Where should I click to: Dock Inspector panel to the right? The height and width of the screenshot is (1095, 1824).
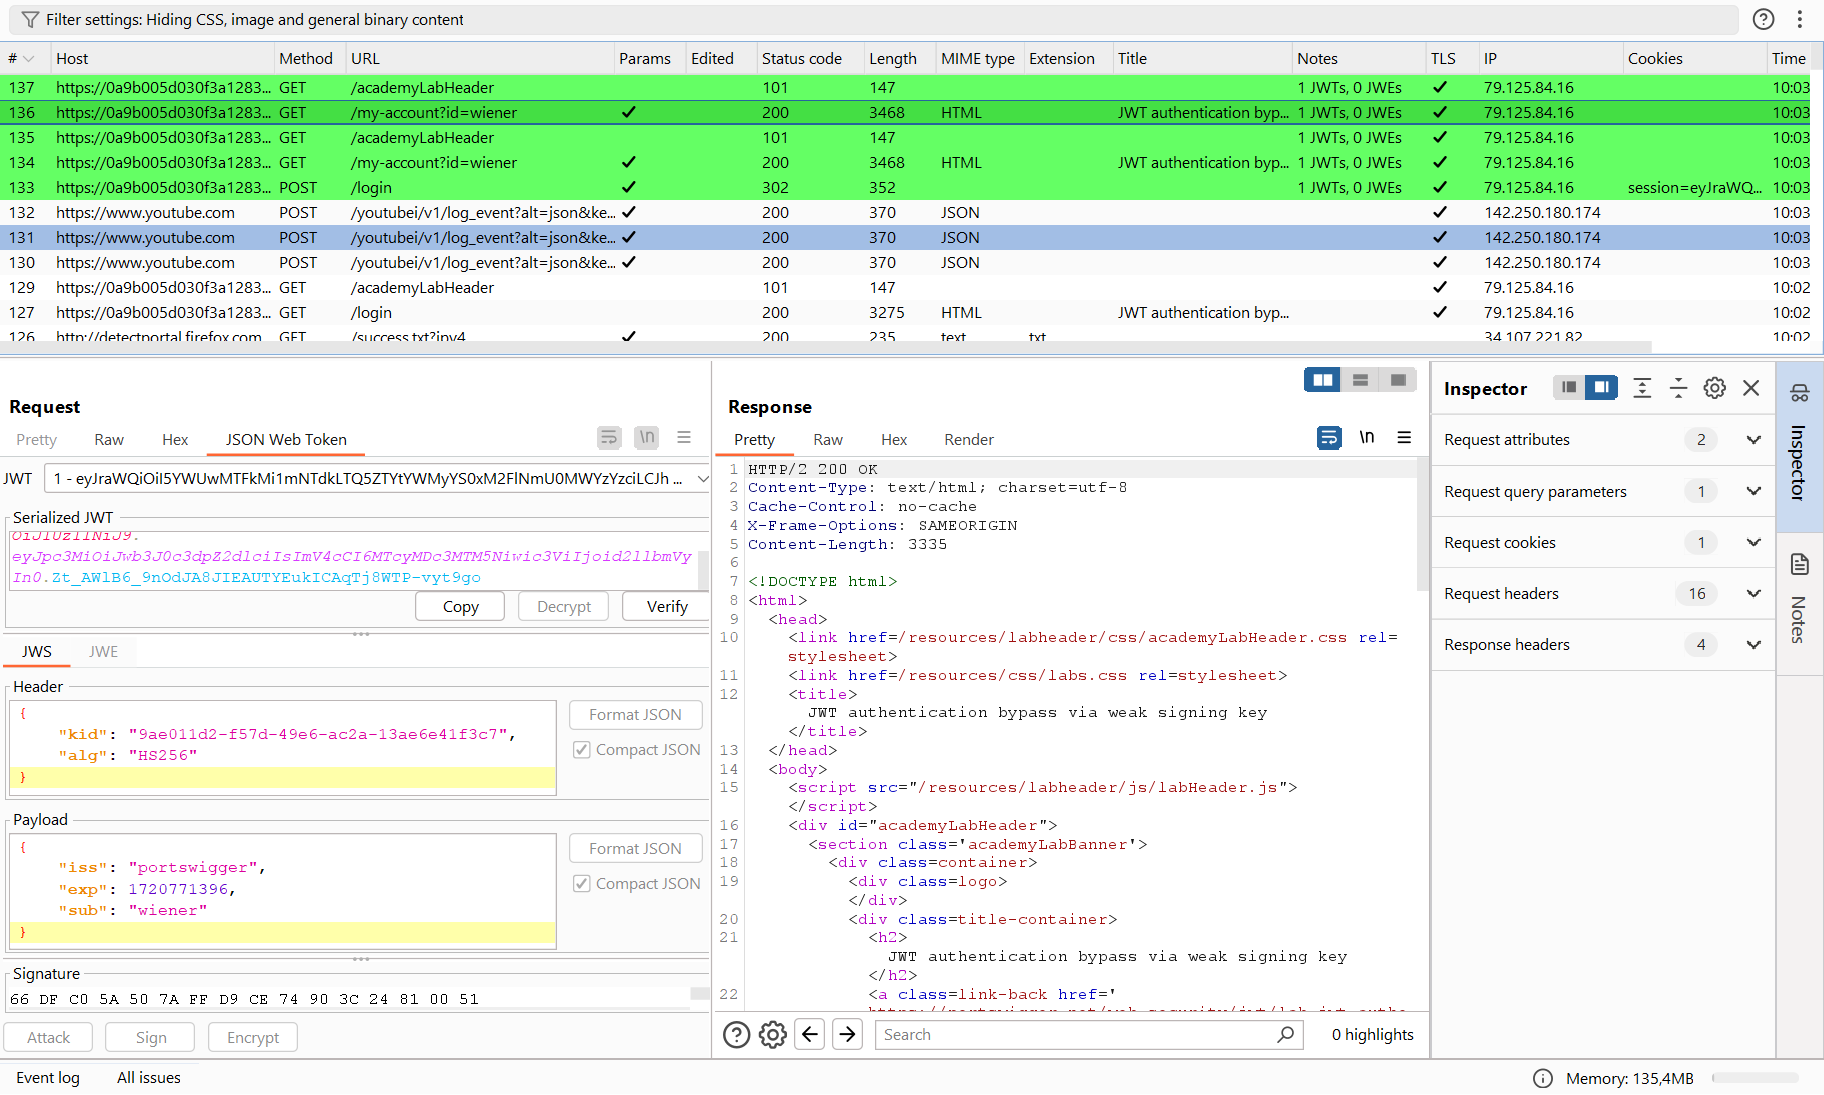(1601, 388)
